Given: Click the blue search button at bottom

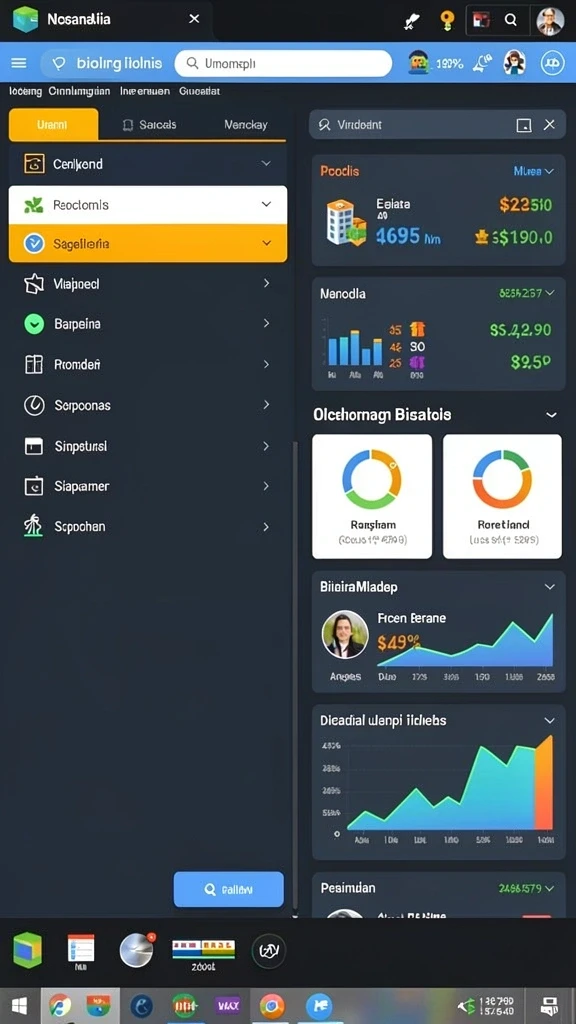Looking at the screenshot, I should point(229,889).
